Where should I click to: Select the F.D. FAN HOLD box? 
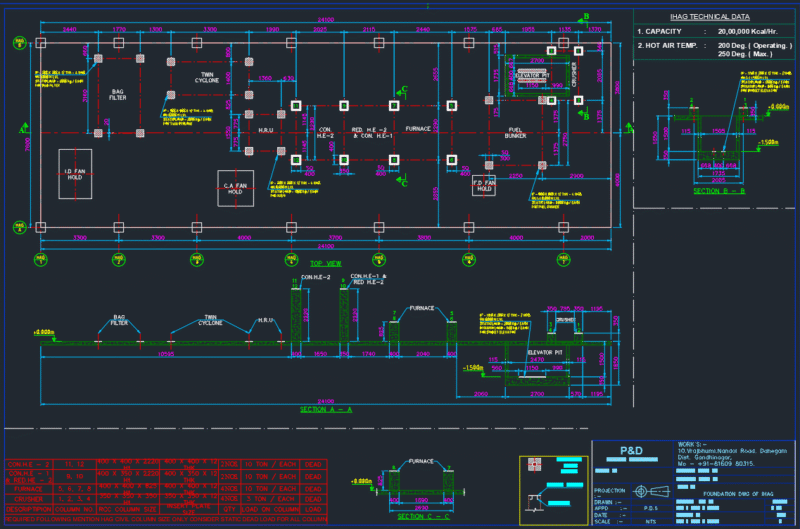pyautogui.click(x=484, y=185)
